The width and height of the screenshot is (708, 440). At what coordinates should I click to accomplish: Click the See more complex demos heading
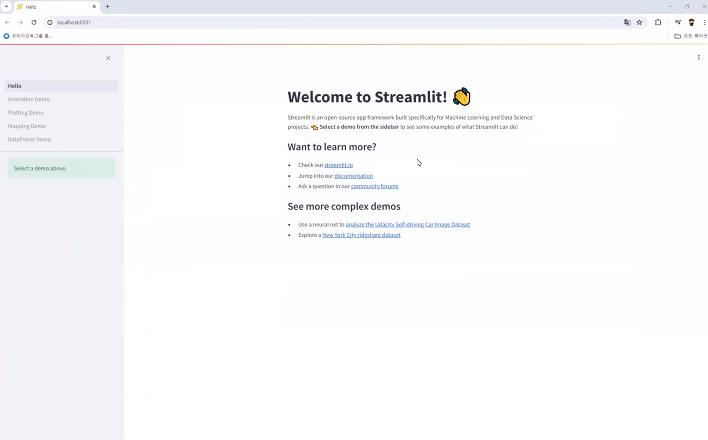click(x=344, y=206)
